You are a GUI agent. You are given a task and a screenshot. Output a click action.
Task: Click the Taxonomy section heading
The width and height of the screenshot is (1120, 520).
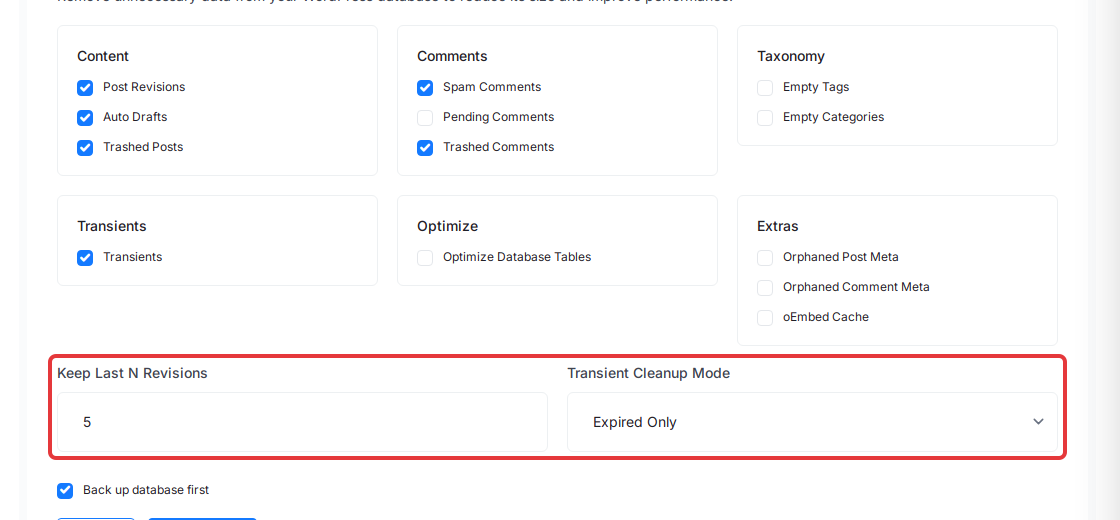pos(791,56)
